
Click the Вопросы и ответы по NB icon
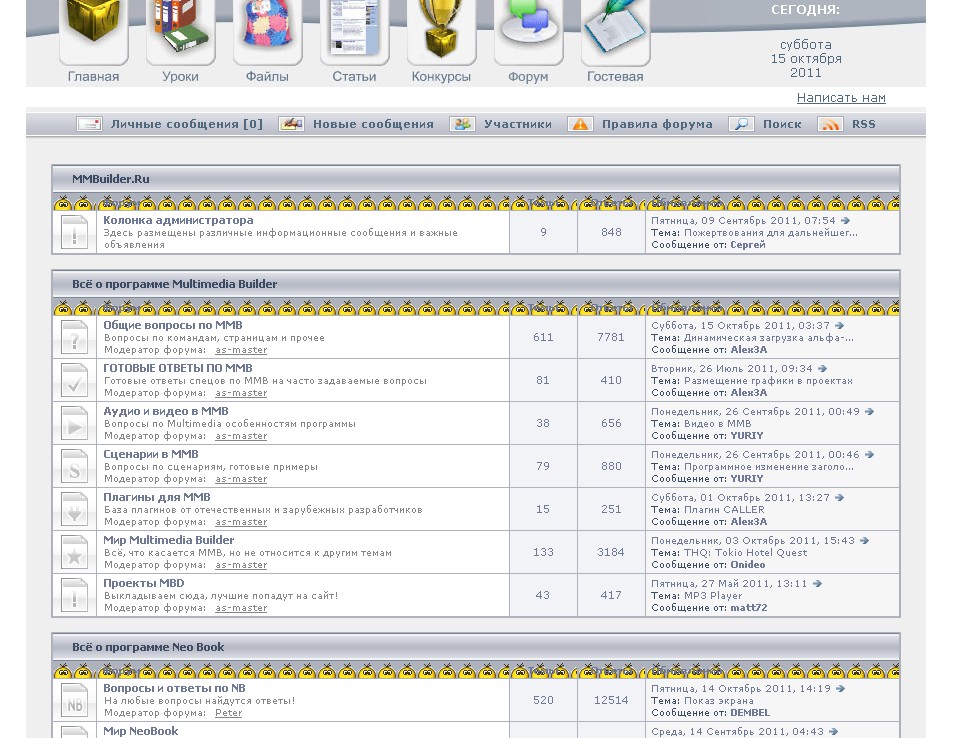click(75, 700)
